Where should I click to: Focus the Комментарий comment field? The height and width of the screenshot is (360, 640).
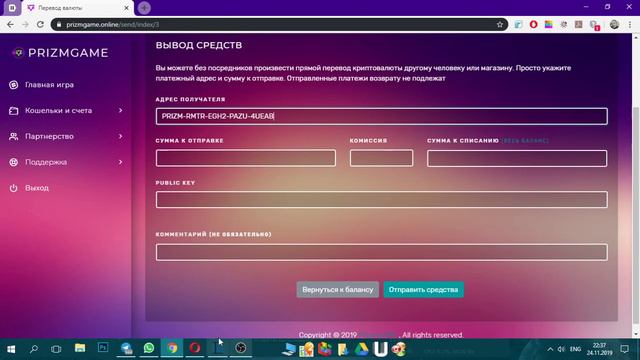pos(382,252)
